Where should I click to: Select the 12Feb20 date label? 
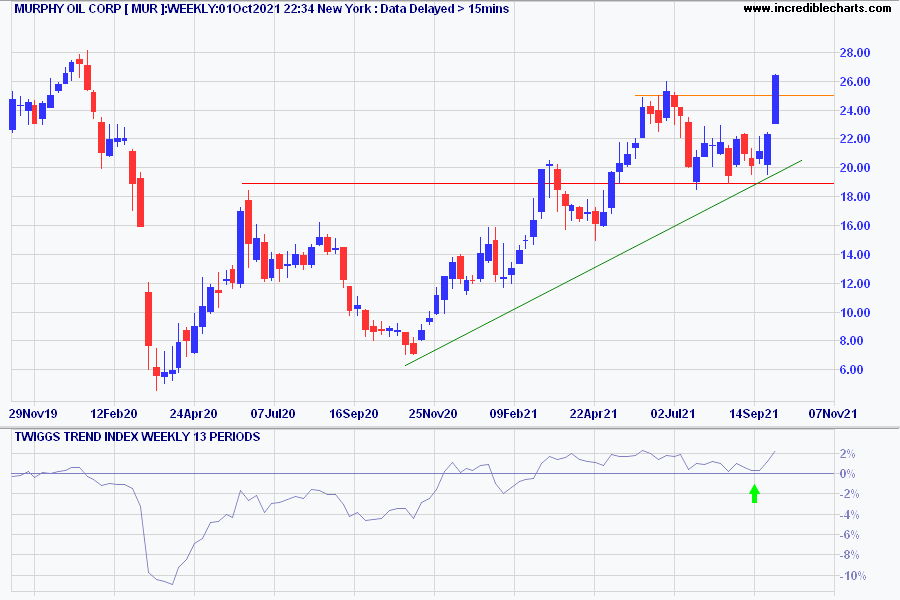pyautogui.click(x=114, y=413)
